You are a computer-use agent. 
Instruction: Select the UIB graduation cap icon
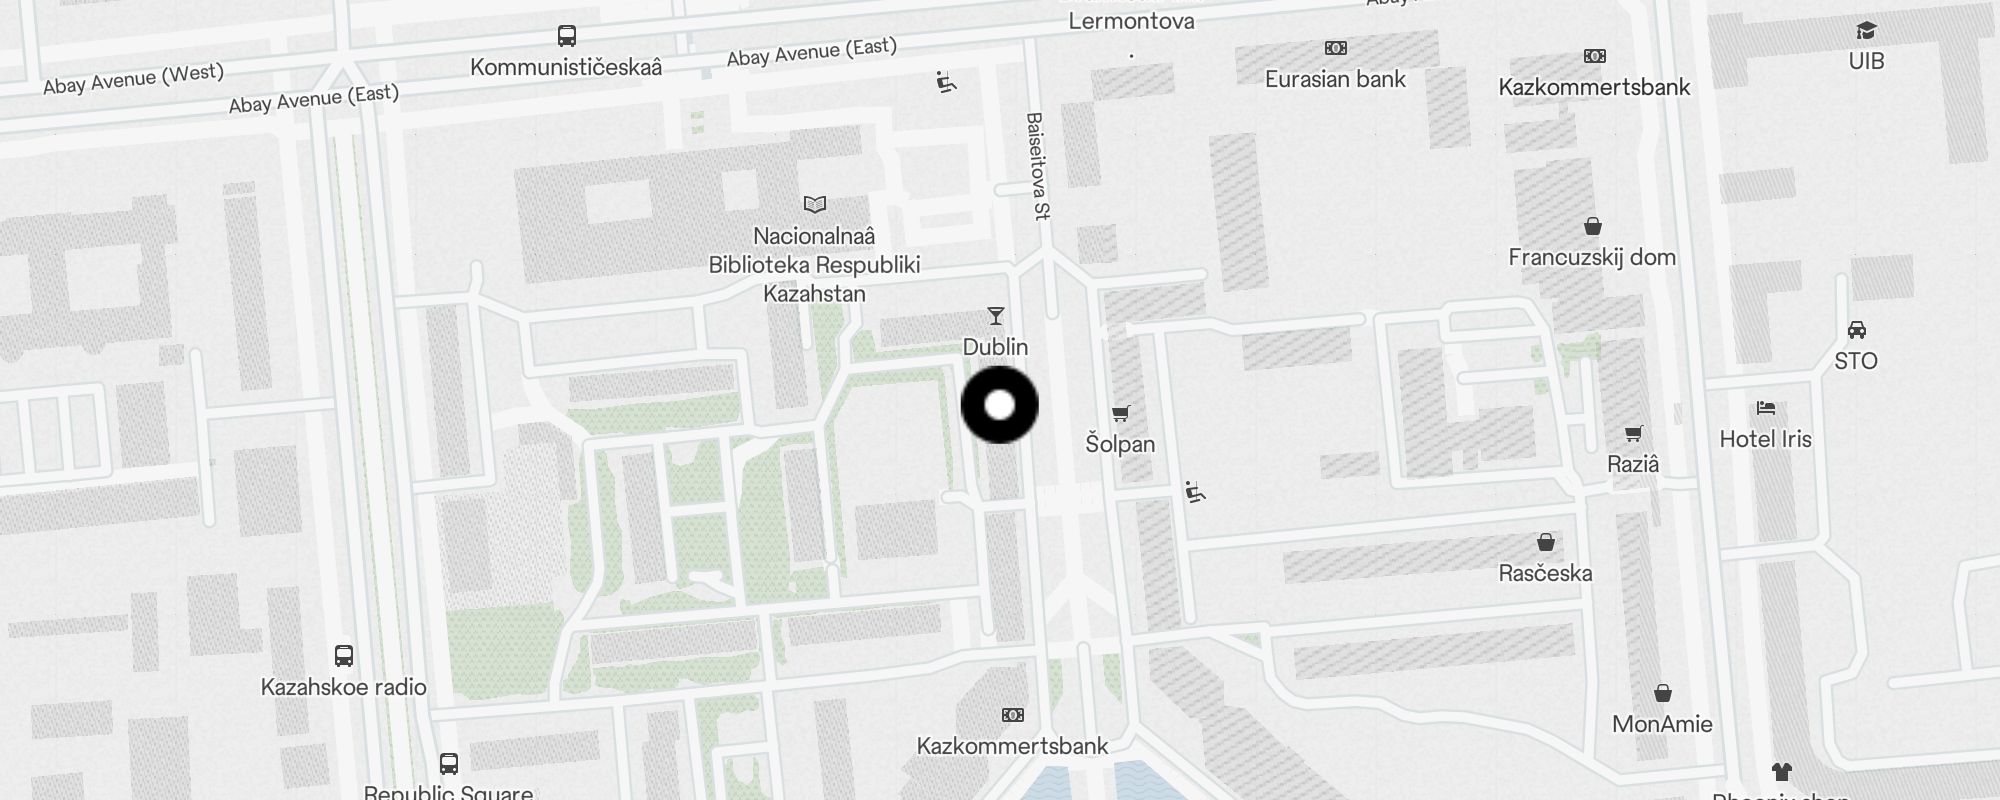[x=1866, y=30]
